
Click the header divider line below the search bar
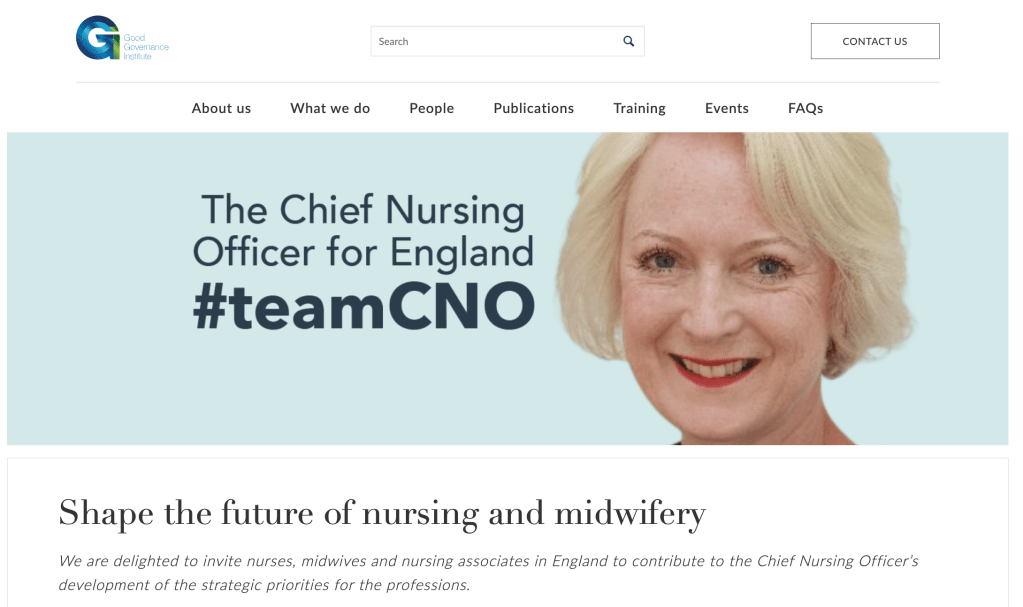tap(508, 82)
